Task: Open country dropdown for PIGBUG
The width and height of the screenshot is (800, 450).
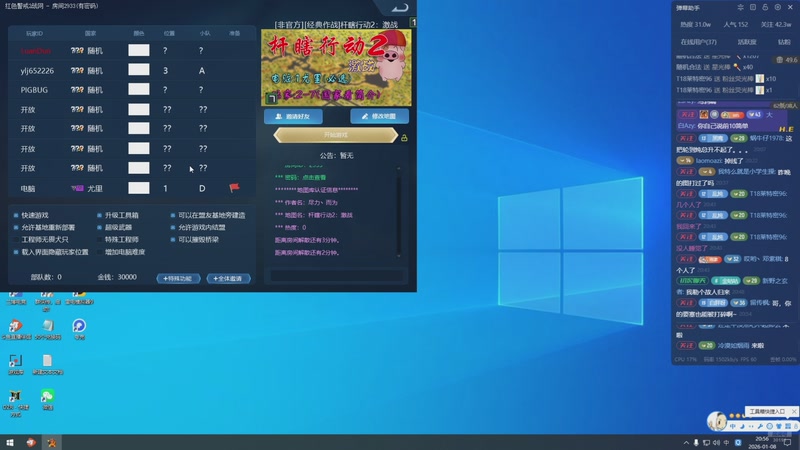Action: (x=87, y=90)
